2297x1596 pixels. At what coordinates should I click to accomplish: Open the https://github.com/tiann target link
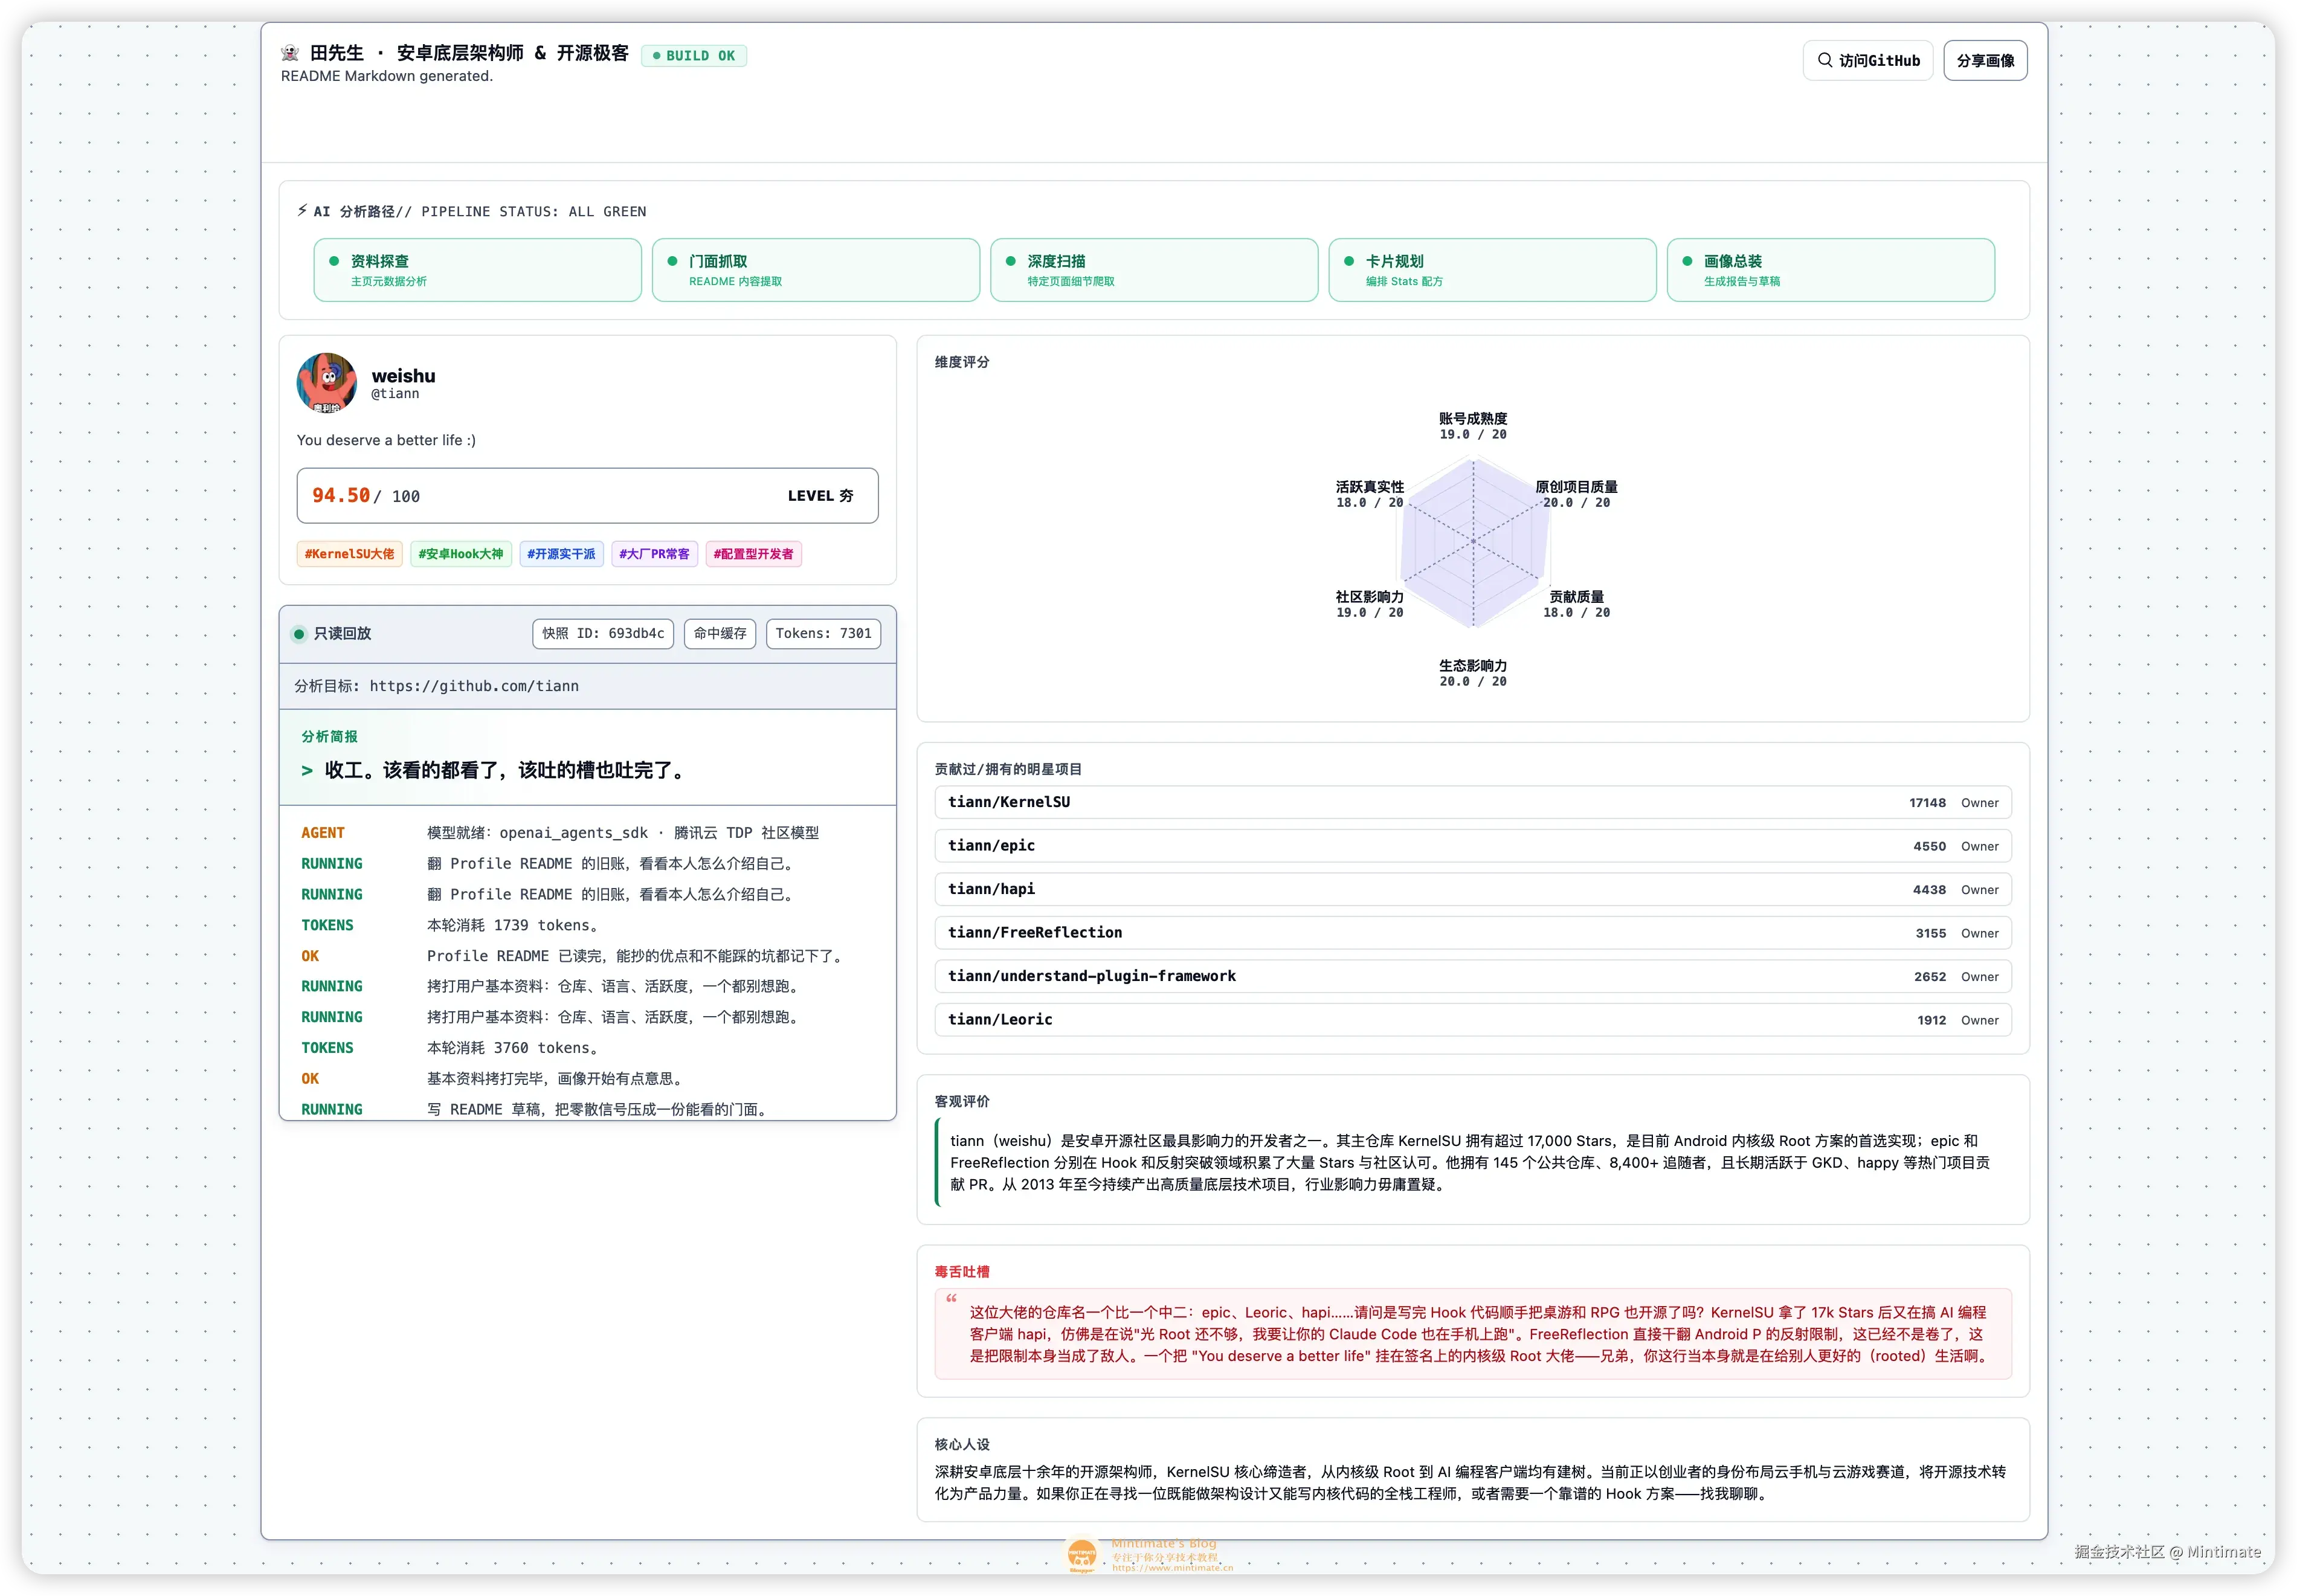pyautogui.click(x=474, y=686)
